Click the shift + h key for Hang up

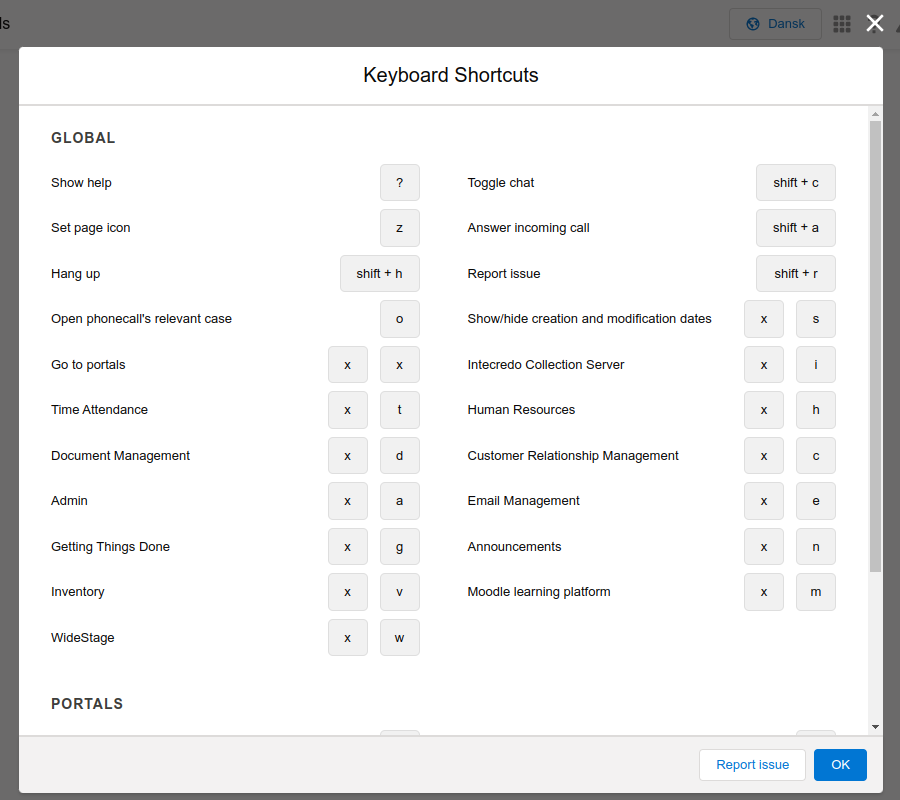point(379,273)
